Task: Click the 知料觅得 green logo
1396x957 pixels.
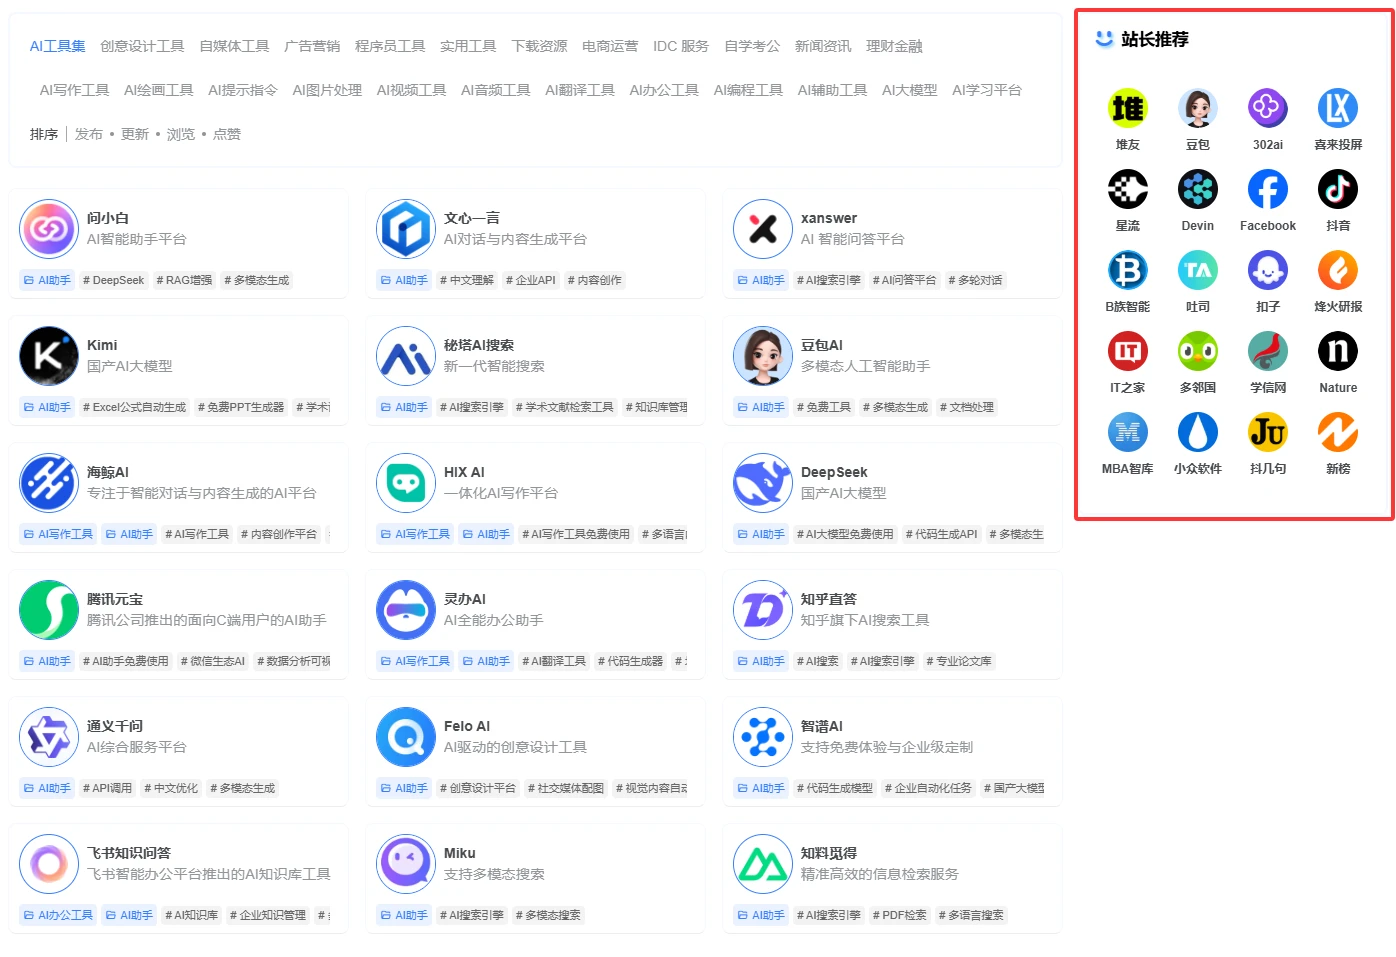Action: pos(763,864)
